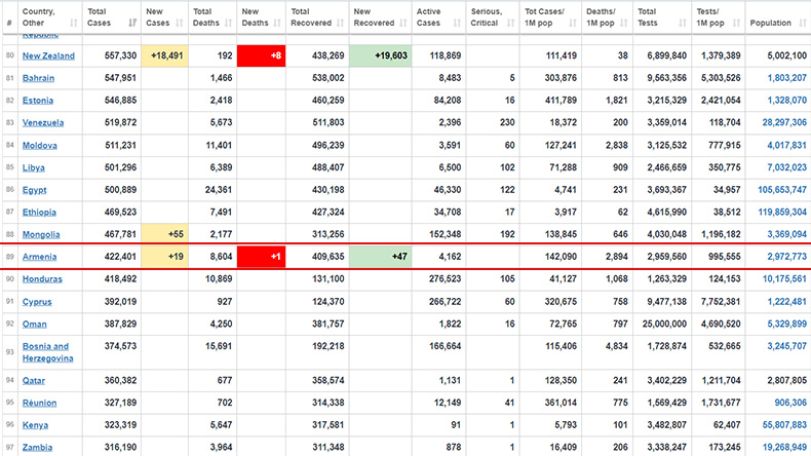Follow the Bosnia and Herzegovina link
The width and height of the screenshot is (811, 456).
[x=48, y=352]
